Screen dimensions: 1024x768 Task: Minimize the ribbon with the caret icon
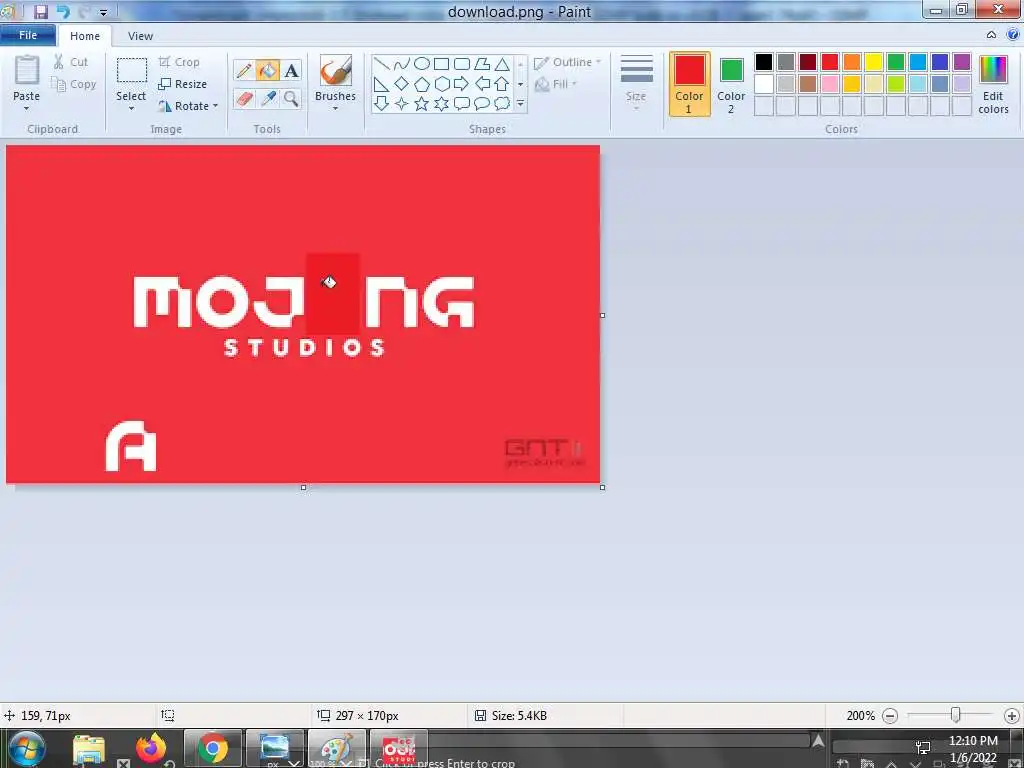pyautogui.click(x=991, y=35)
